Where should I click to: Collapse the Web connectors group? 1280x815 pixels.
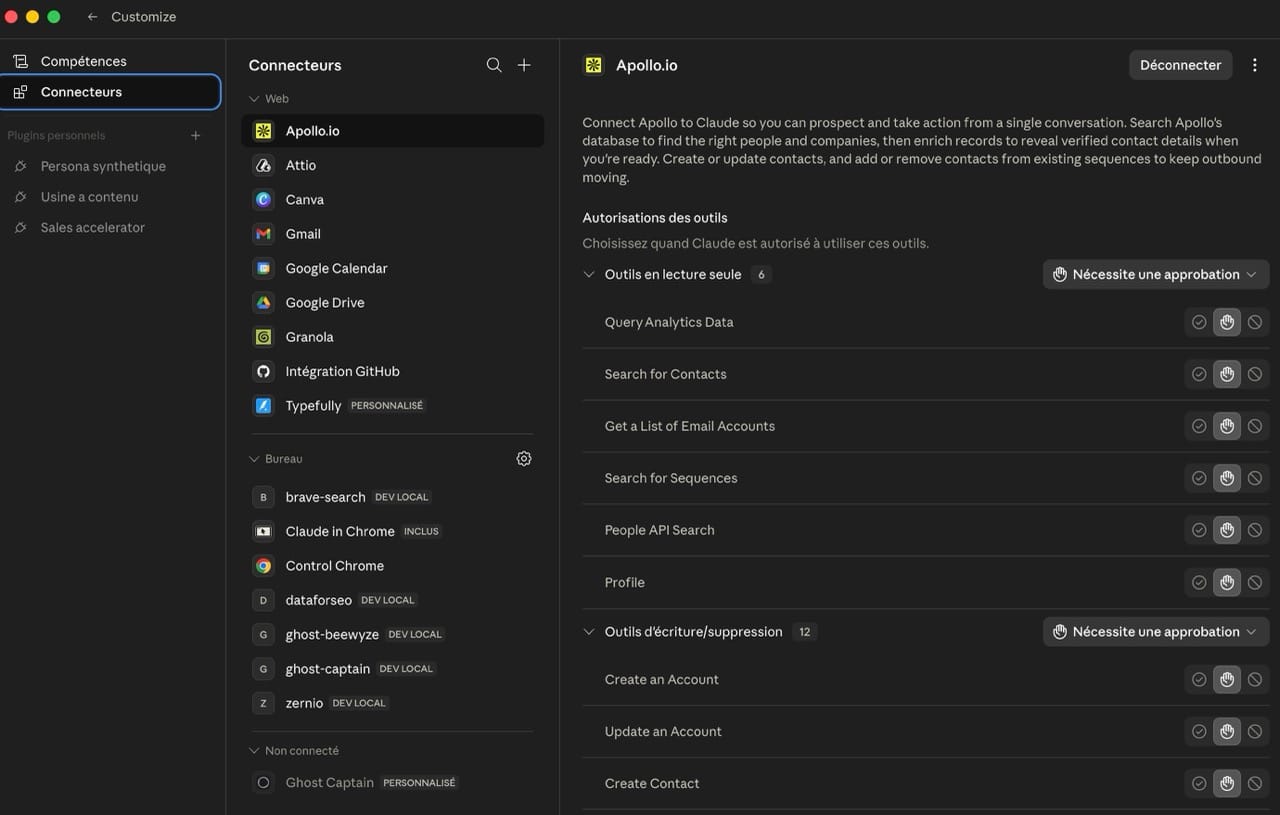254,99
